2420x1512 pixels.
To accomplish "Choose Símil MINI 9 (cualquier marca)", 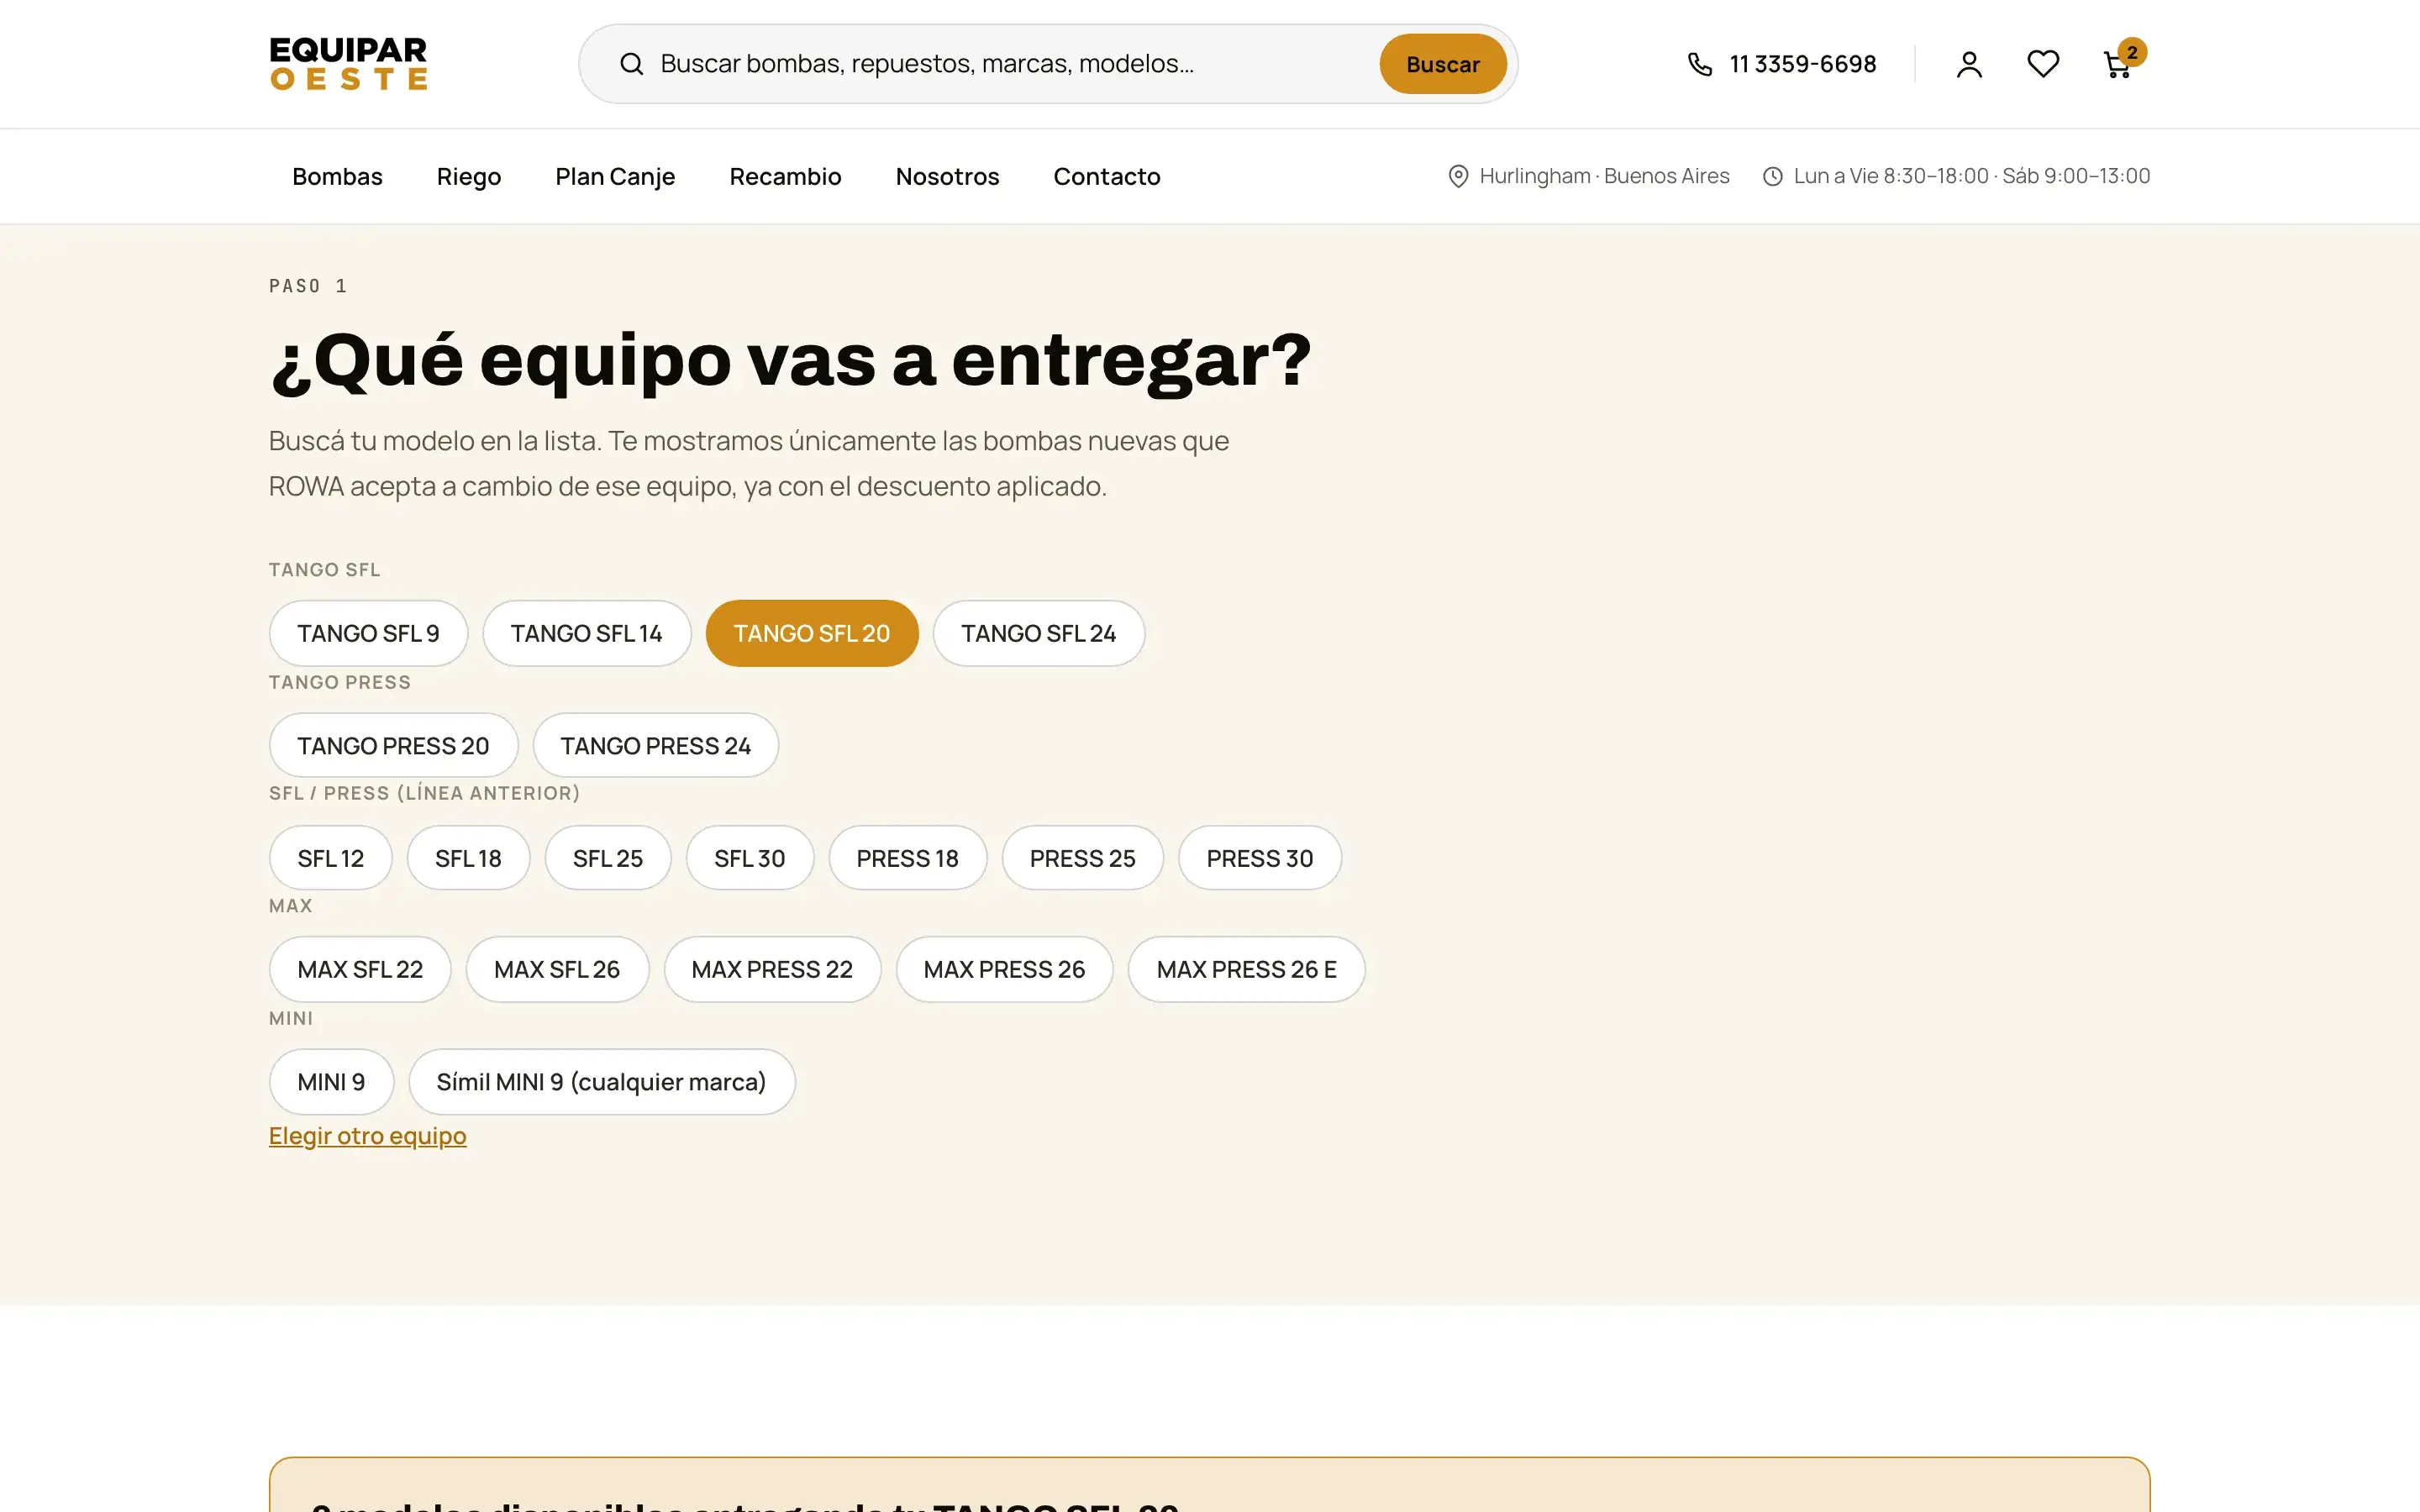I will [601, 1081].
